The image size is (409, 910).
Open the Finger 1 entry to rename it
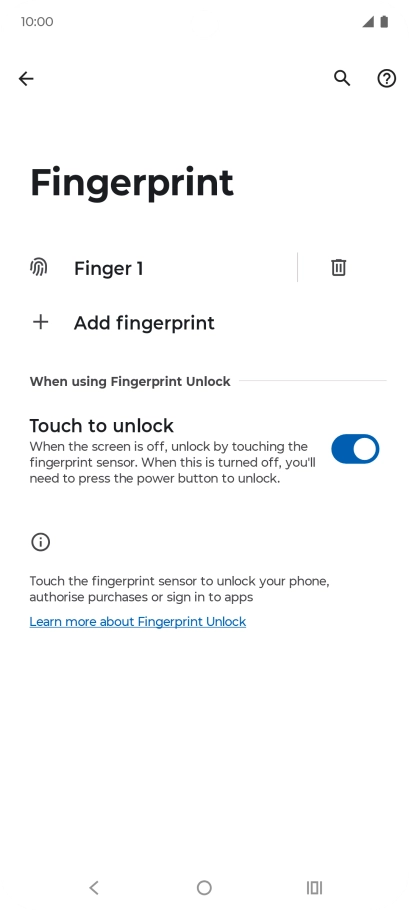162,268
